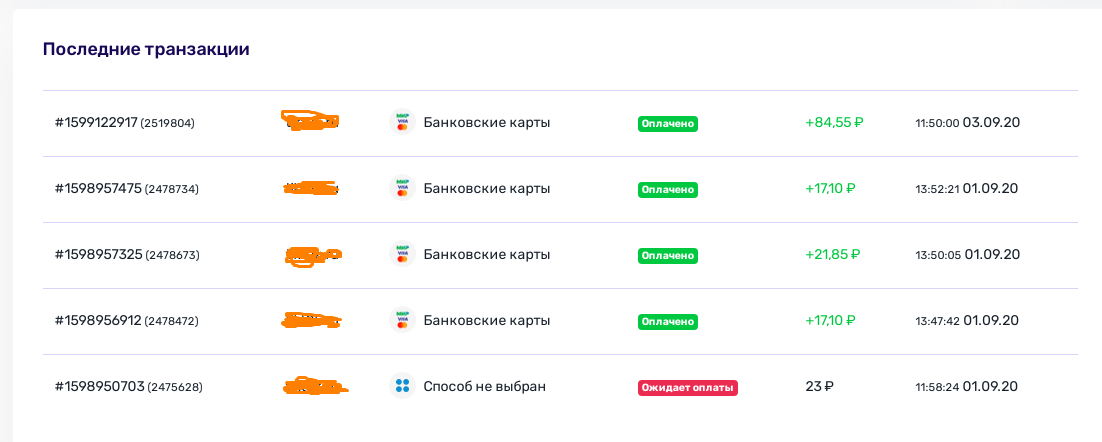The image size is (1102, 442).
Task: Open transaction #1598956912
Action: (x=98, y=321)
